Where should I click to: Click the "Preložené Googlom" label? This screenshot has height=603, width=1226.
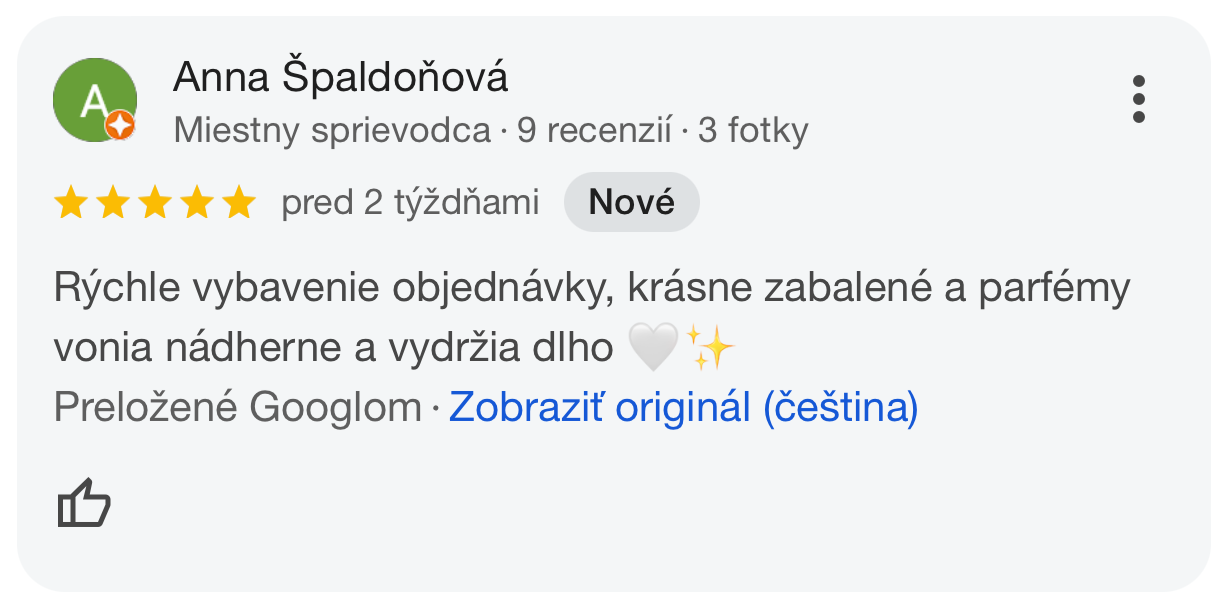pos(238,407)
